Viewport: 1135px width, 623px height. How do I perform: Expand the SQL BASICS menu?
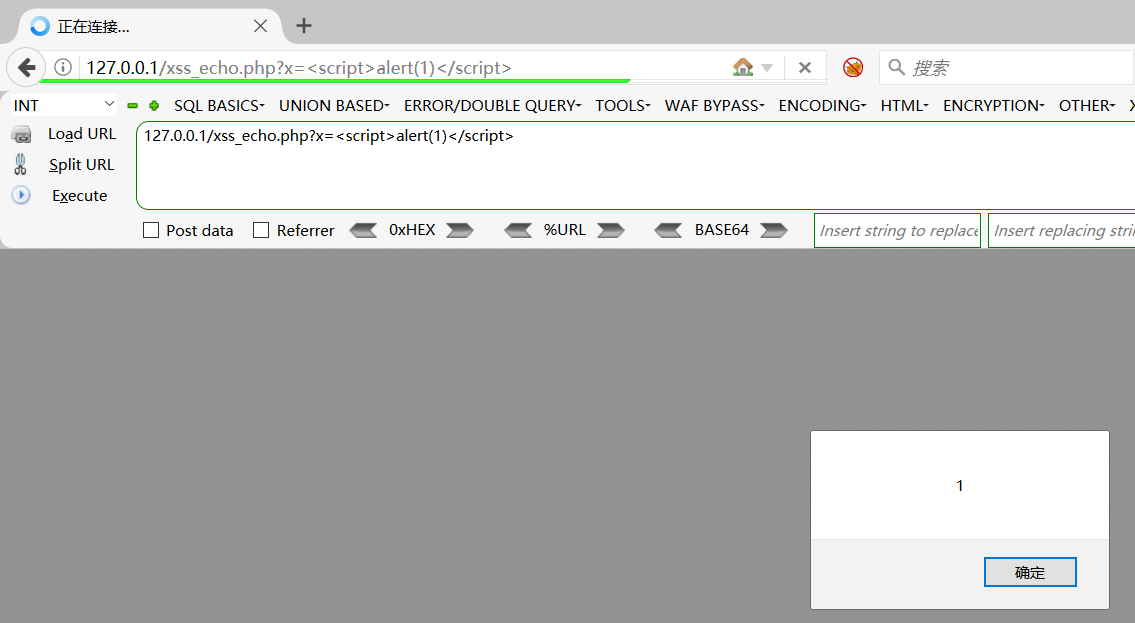coord(219,105)
